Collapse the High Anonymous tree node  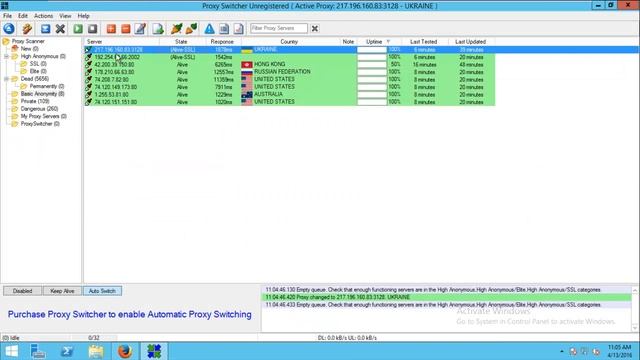[7, 56]
